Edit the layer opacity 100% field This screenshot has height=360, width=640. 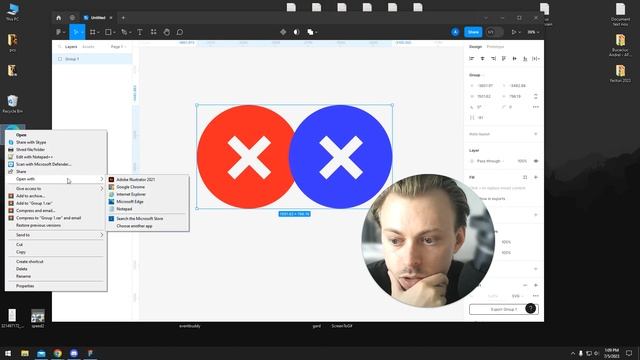click(x=522, y=161)
